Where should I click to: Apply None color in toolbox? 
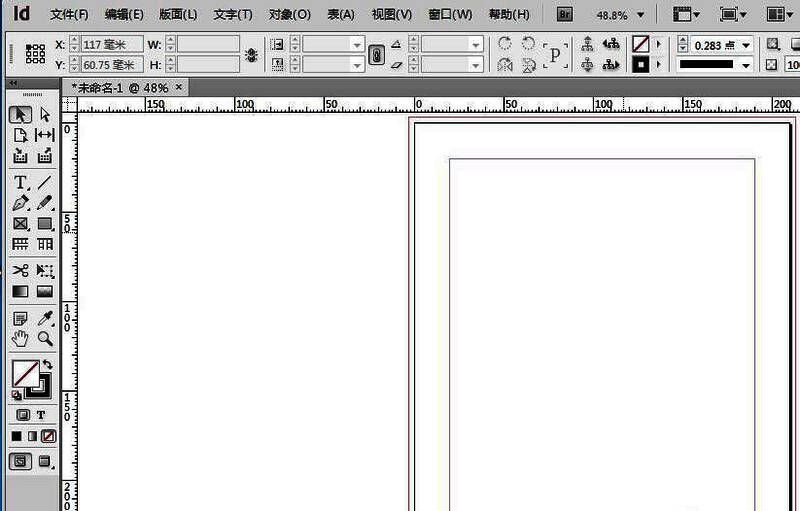[x=48, y=436]
